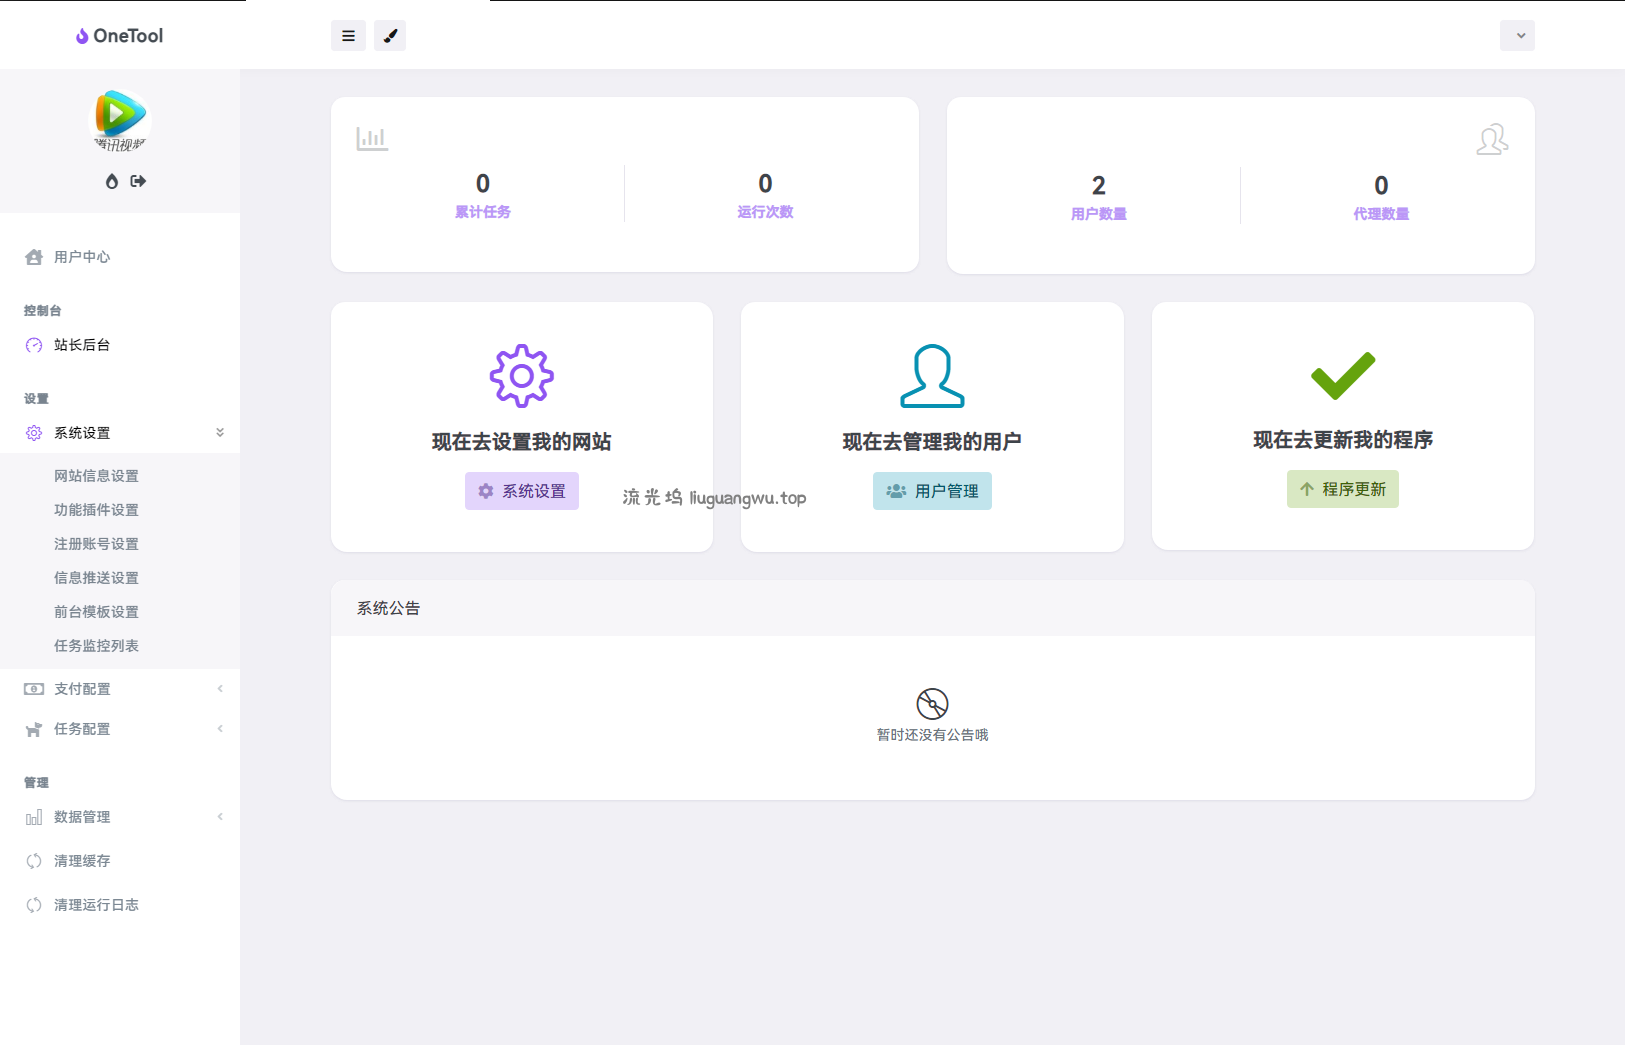Open the theme brush icon in top bar
1625x1045 pixels.
pos(390,36)
